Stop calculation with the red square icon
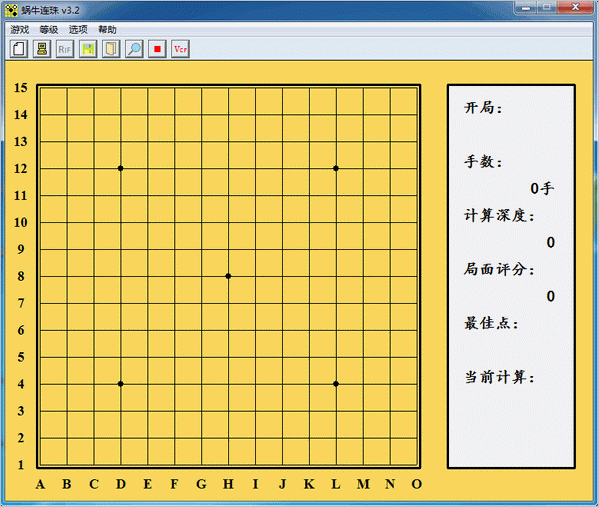 (x=157, y=49)
